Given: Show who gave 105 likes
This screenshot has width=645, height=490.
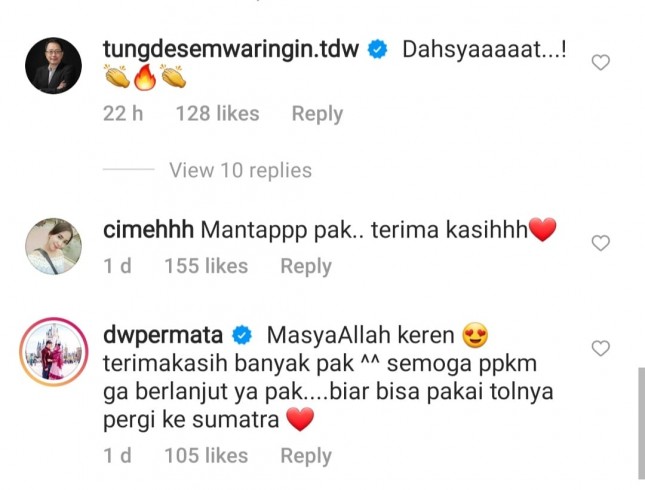Looking at the screenshot, I should pyautogui.click(x=206, y=455).
